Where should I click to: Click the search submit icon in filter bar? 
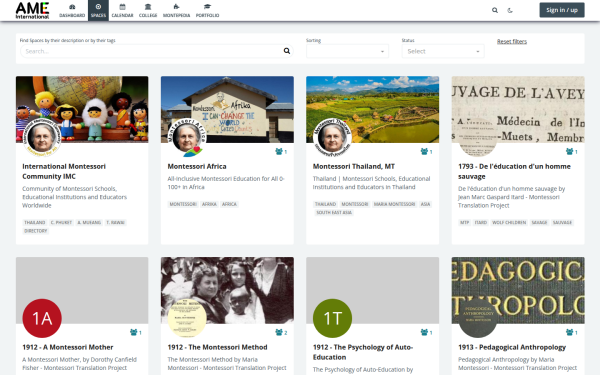tap(287, 51)
